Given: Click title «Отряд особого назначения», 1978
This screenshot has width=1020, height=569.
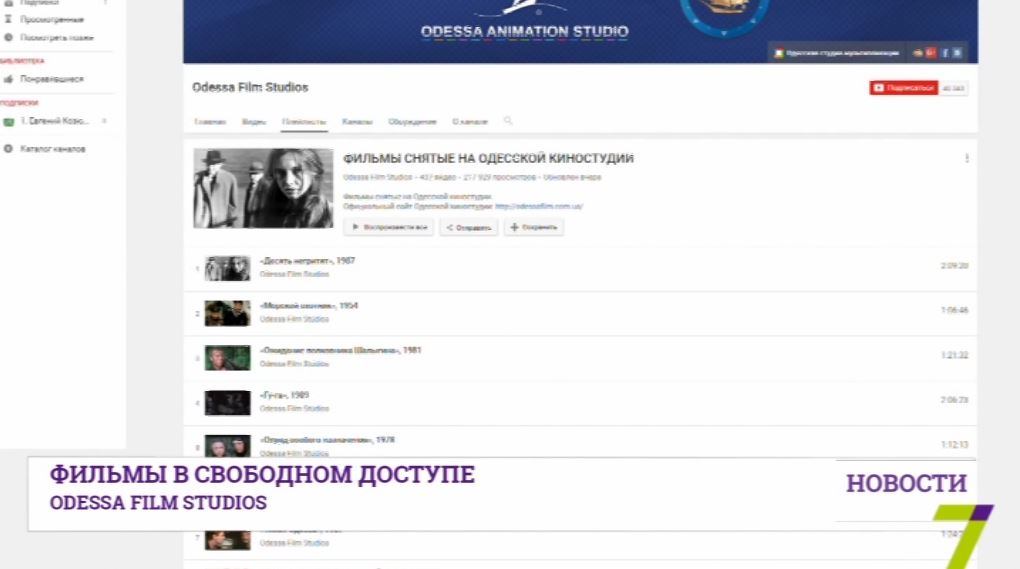Looking at the screenshot, I should click(327, 440).
